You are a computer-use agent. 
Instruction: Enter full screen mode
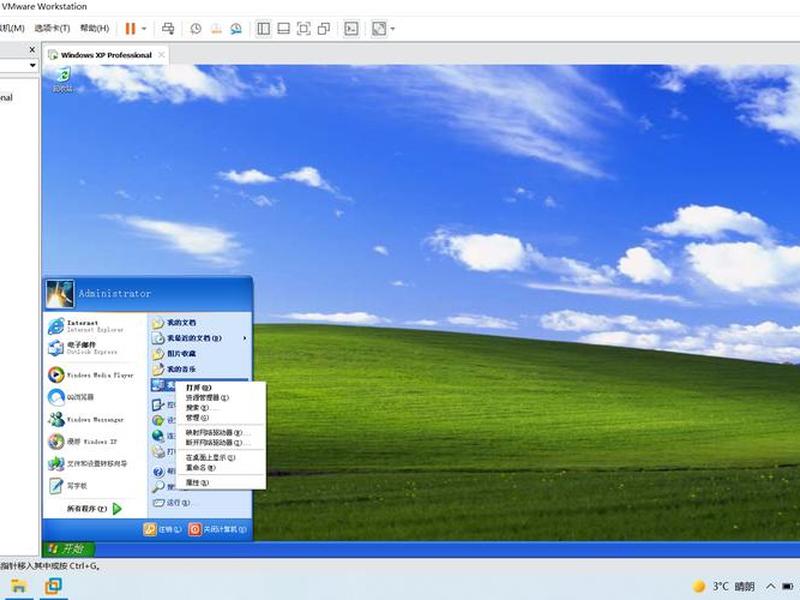304,29
